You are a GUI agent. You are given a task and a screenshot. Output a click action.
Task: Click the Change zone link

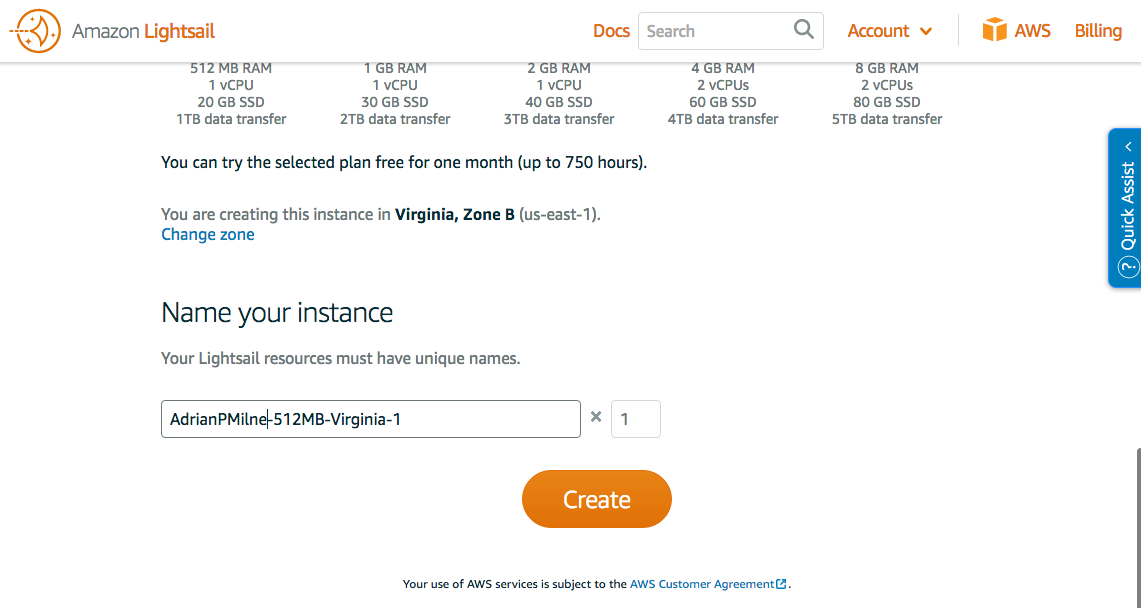208,234
